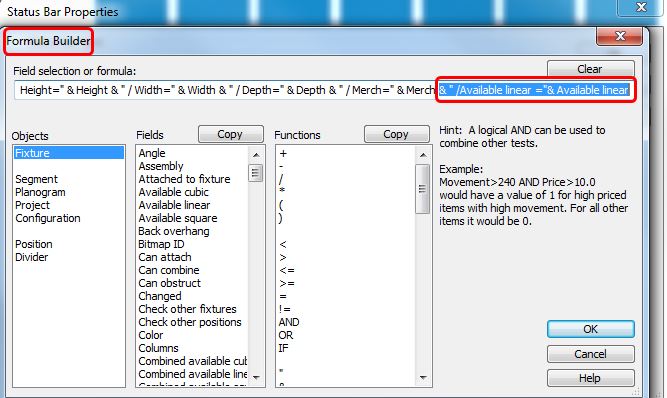Choose the Combined available linear field
The height and width of the screenshot is (398, 667).
coord(192,374)
